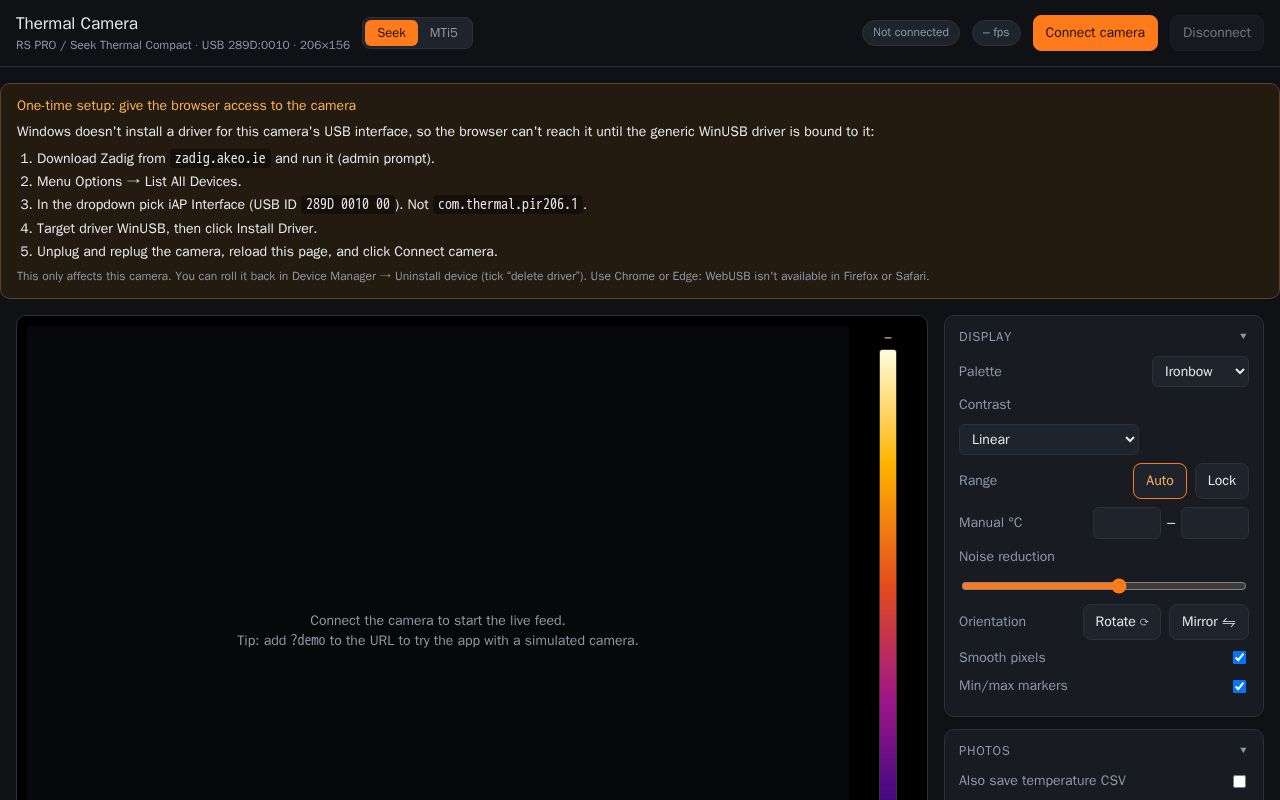The image size is (1280, 800).
Task: Switch to the MTi5 camera tab
Action: point(444,33)
